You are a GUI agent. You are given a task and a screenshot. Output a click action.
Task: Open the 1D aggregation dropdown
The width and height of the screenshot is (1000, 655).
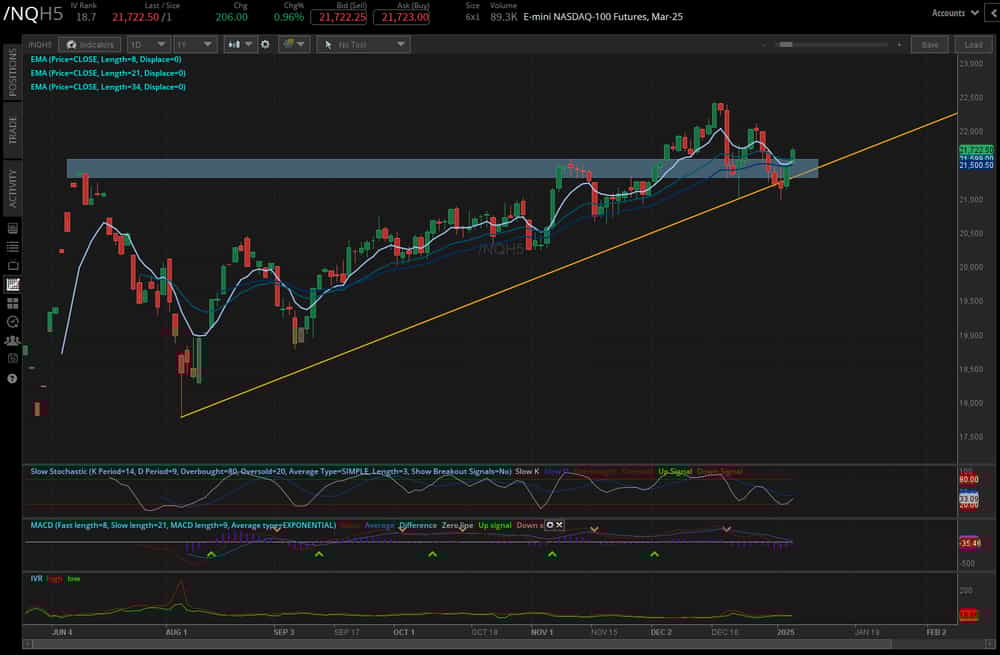[147, 44]
